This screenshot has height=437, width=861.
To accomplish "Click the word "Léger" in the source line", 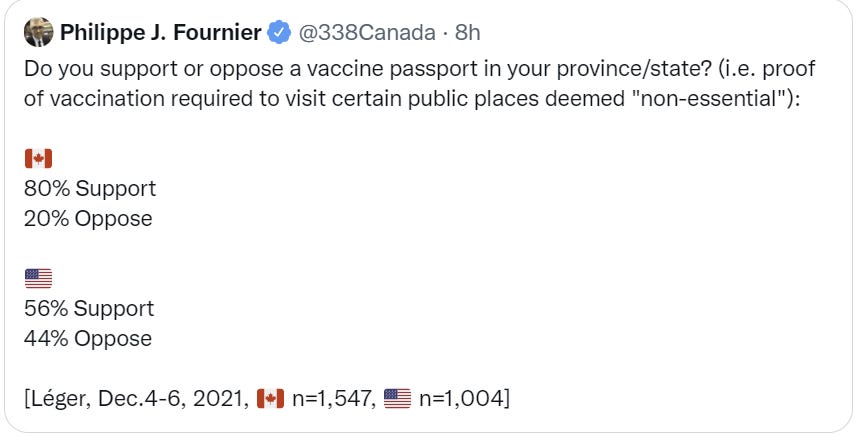I will [58, 399].
